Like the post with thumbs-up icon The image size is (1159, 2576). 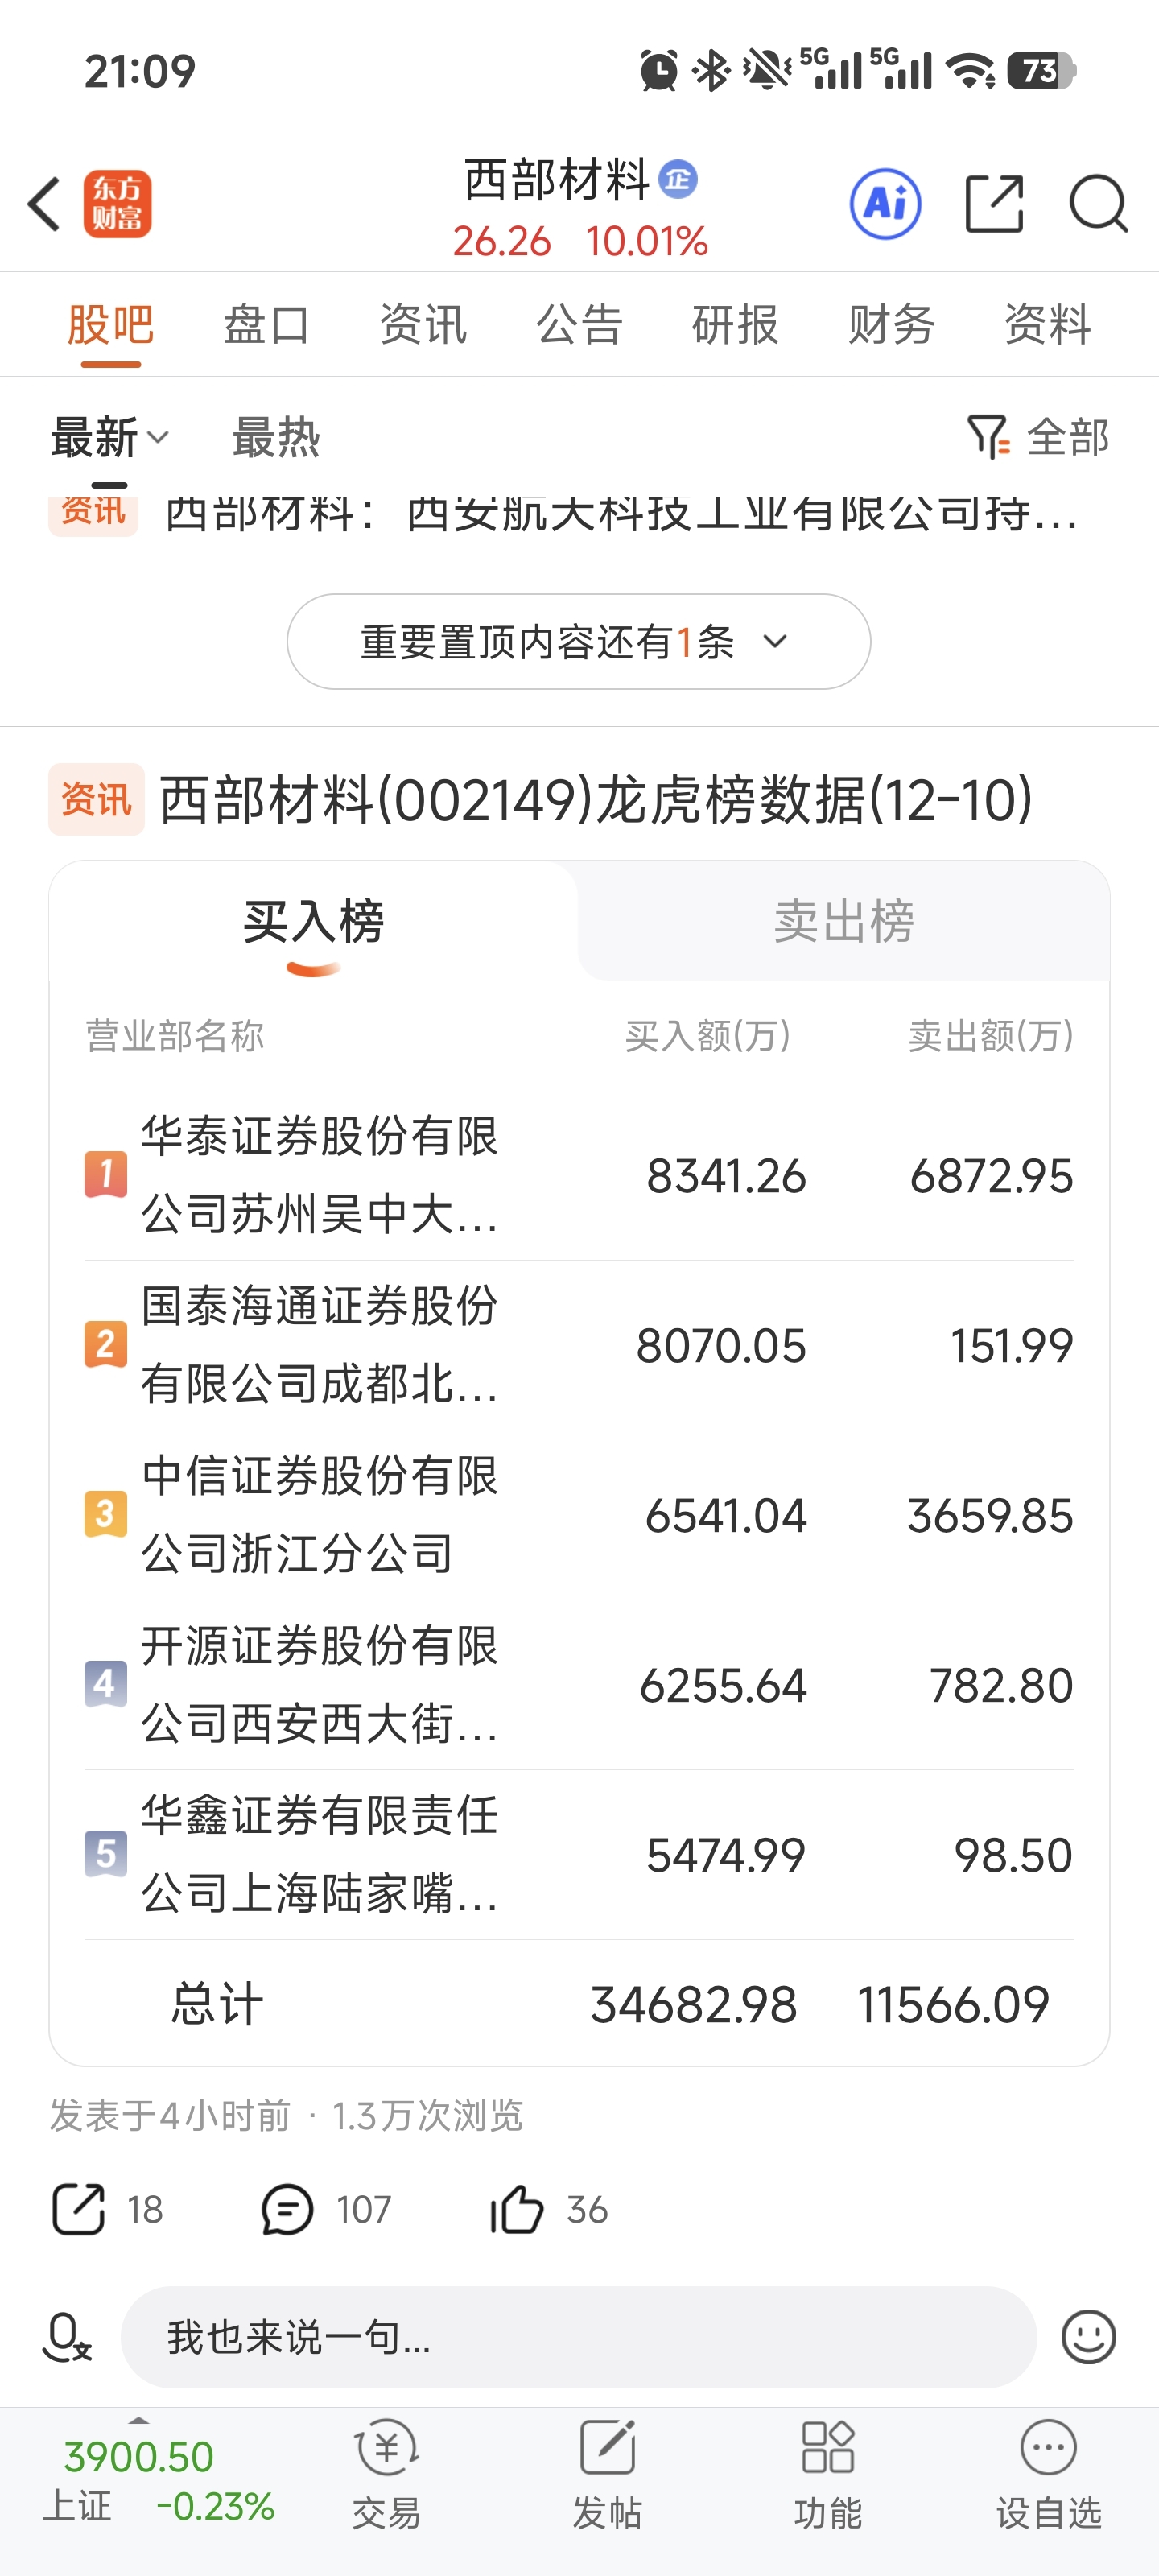pos(516,2209)
